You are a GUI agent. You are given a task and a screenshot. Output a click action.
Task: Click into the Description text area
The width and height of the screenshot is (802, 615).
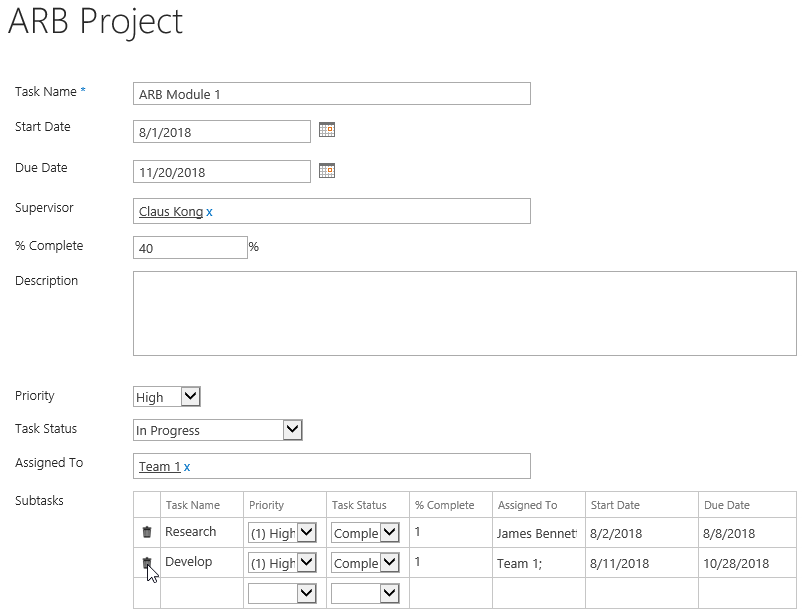coord(465,313)
